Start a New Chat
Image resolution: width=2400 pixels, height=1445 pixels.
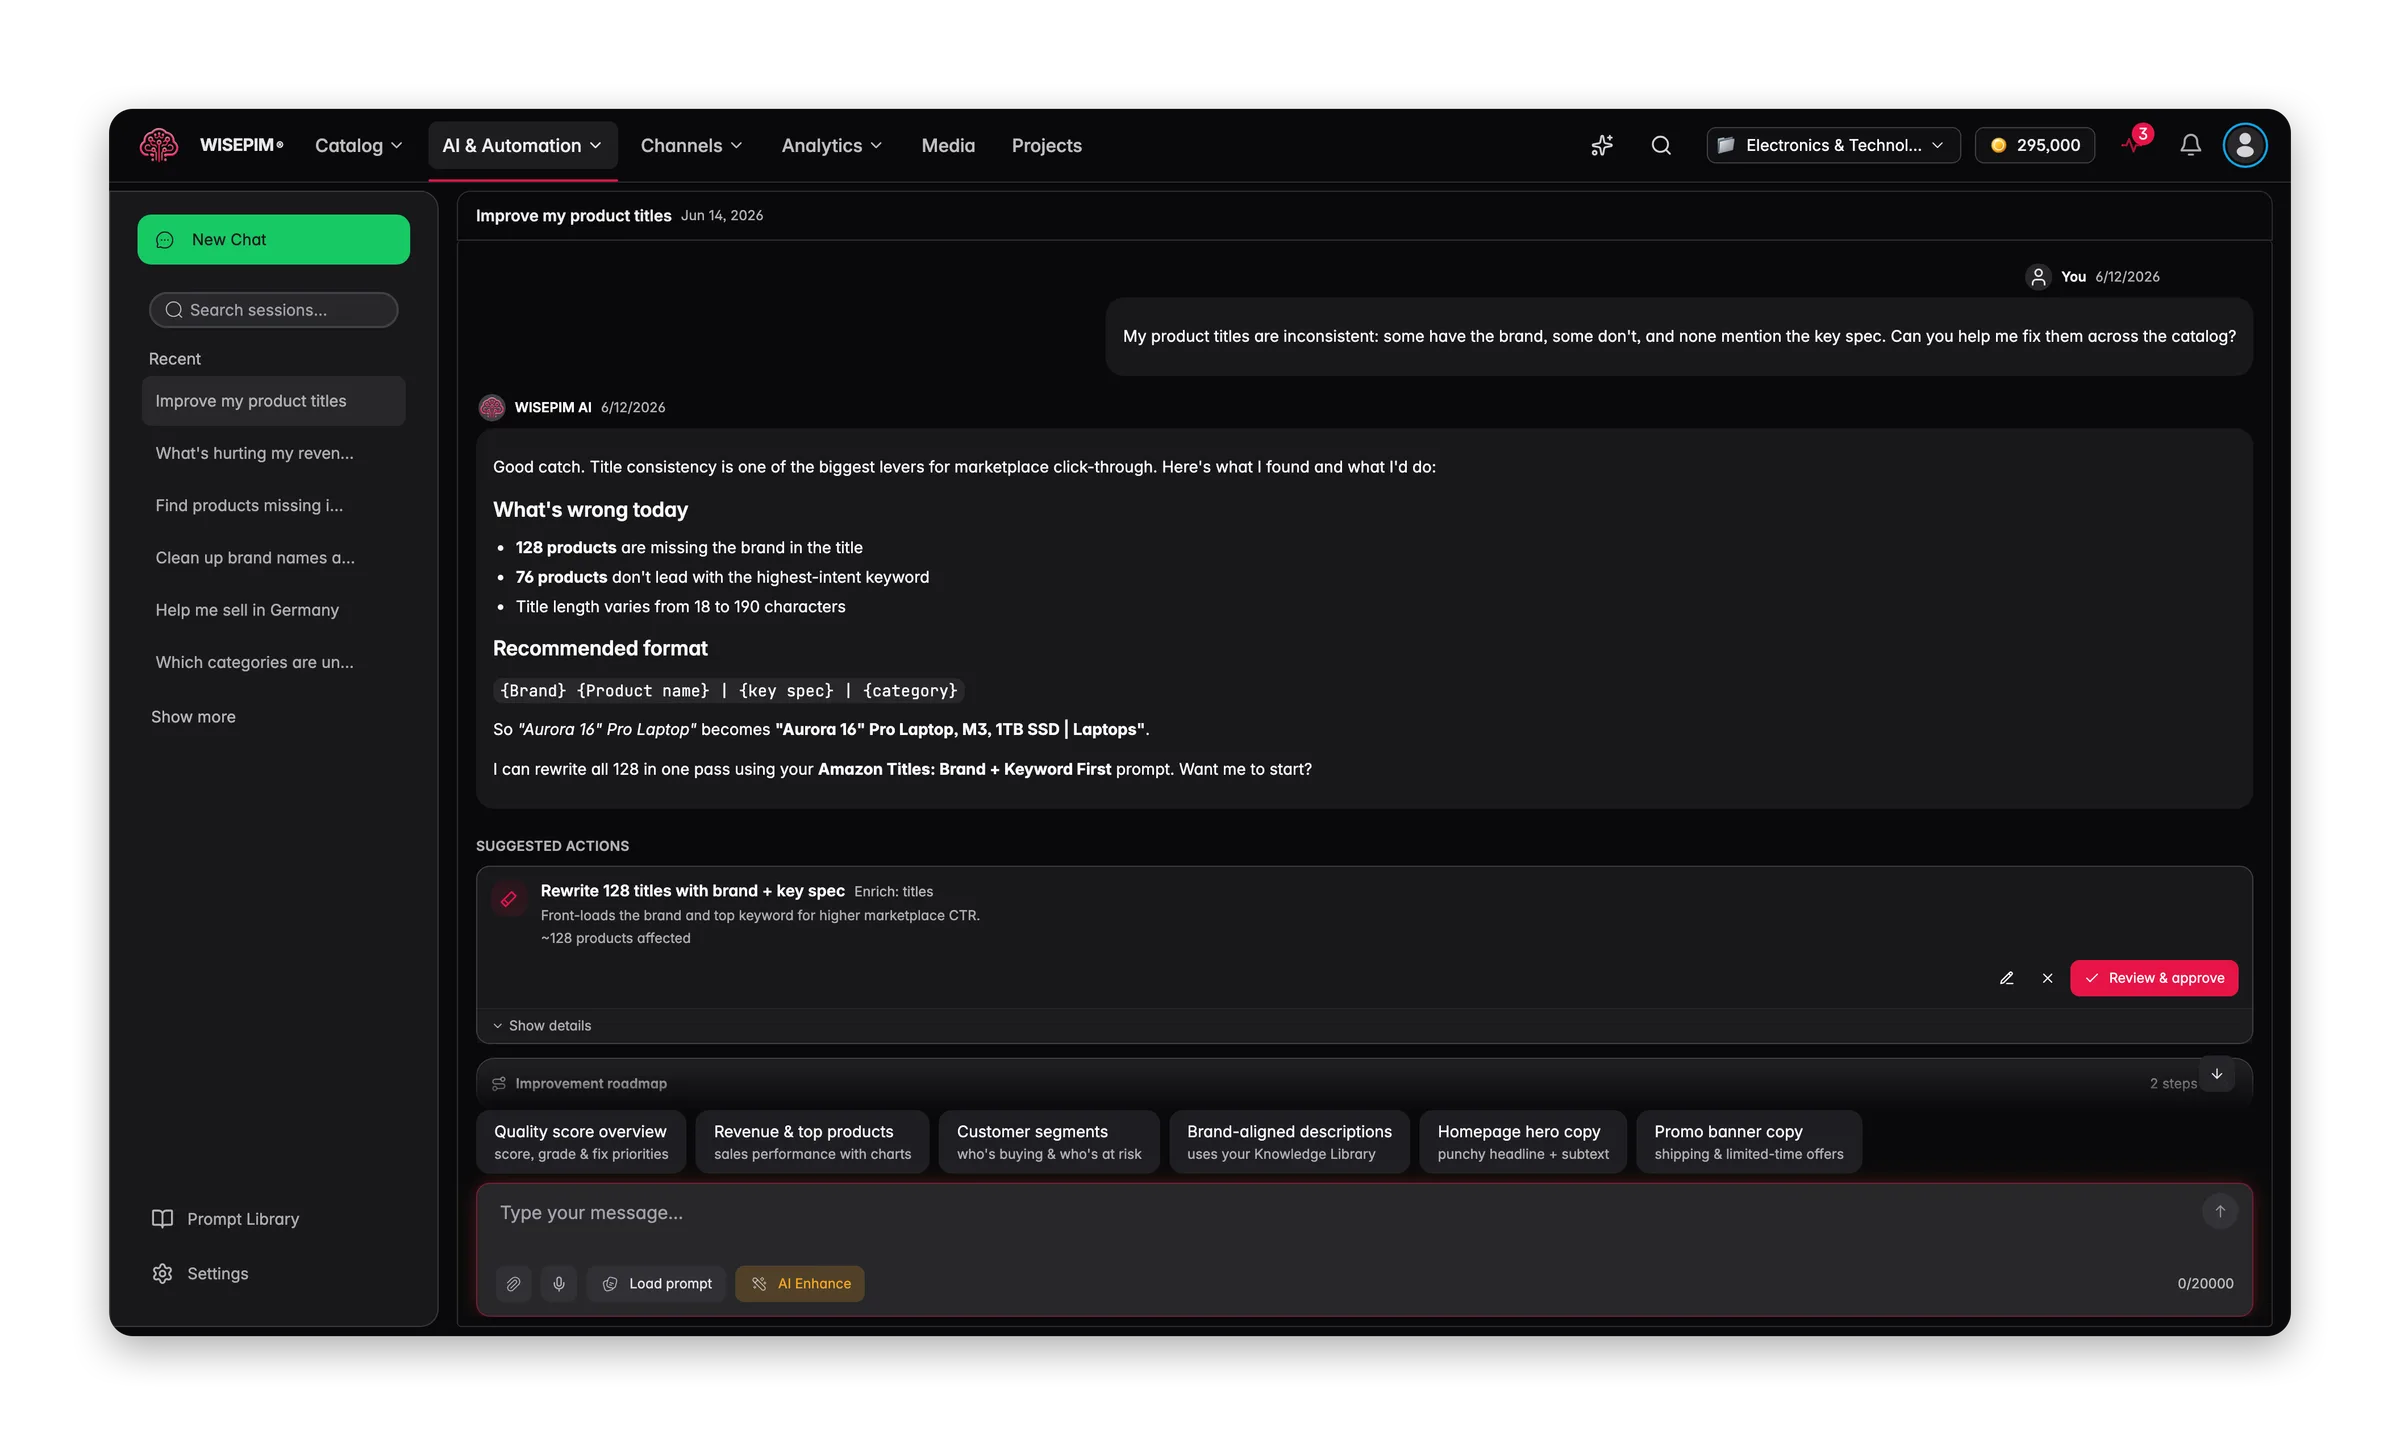point(274,240)
